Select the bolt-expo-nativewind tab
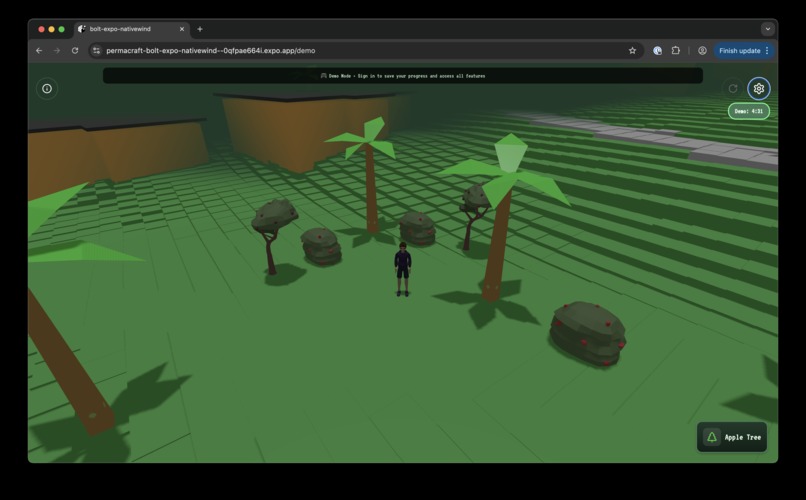 coord(132,29)
